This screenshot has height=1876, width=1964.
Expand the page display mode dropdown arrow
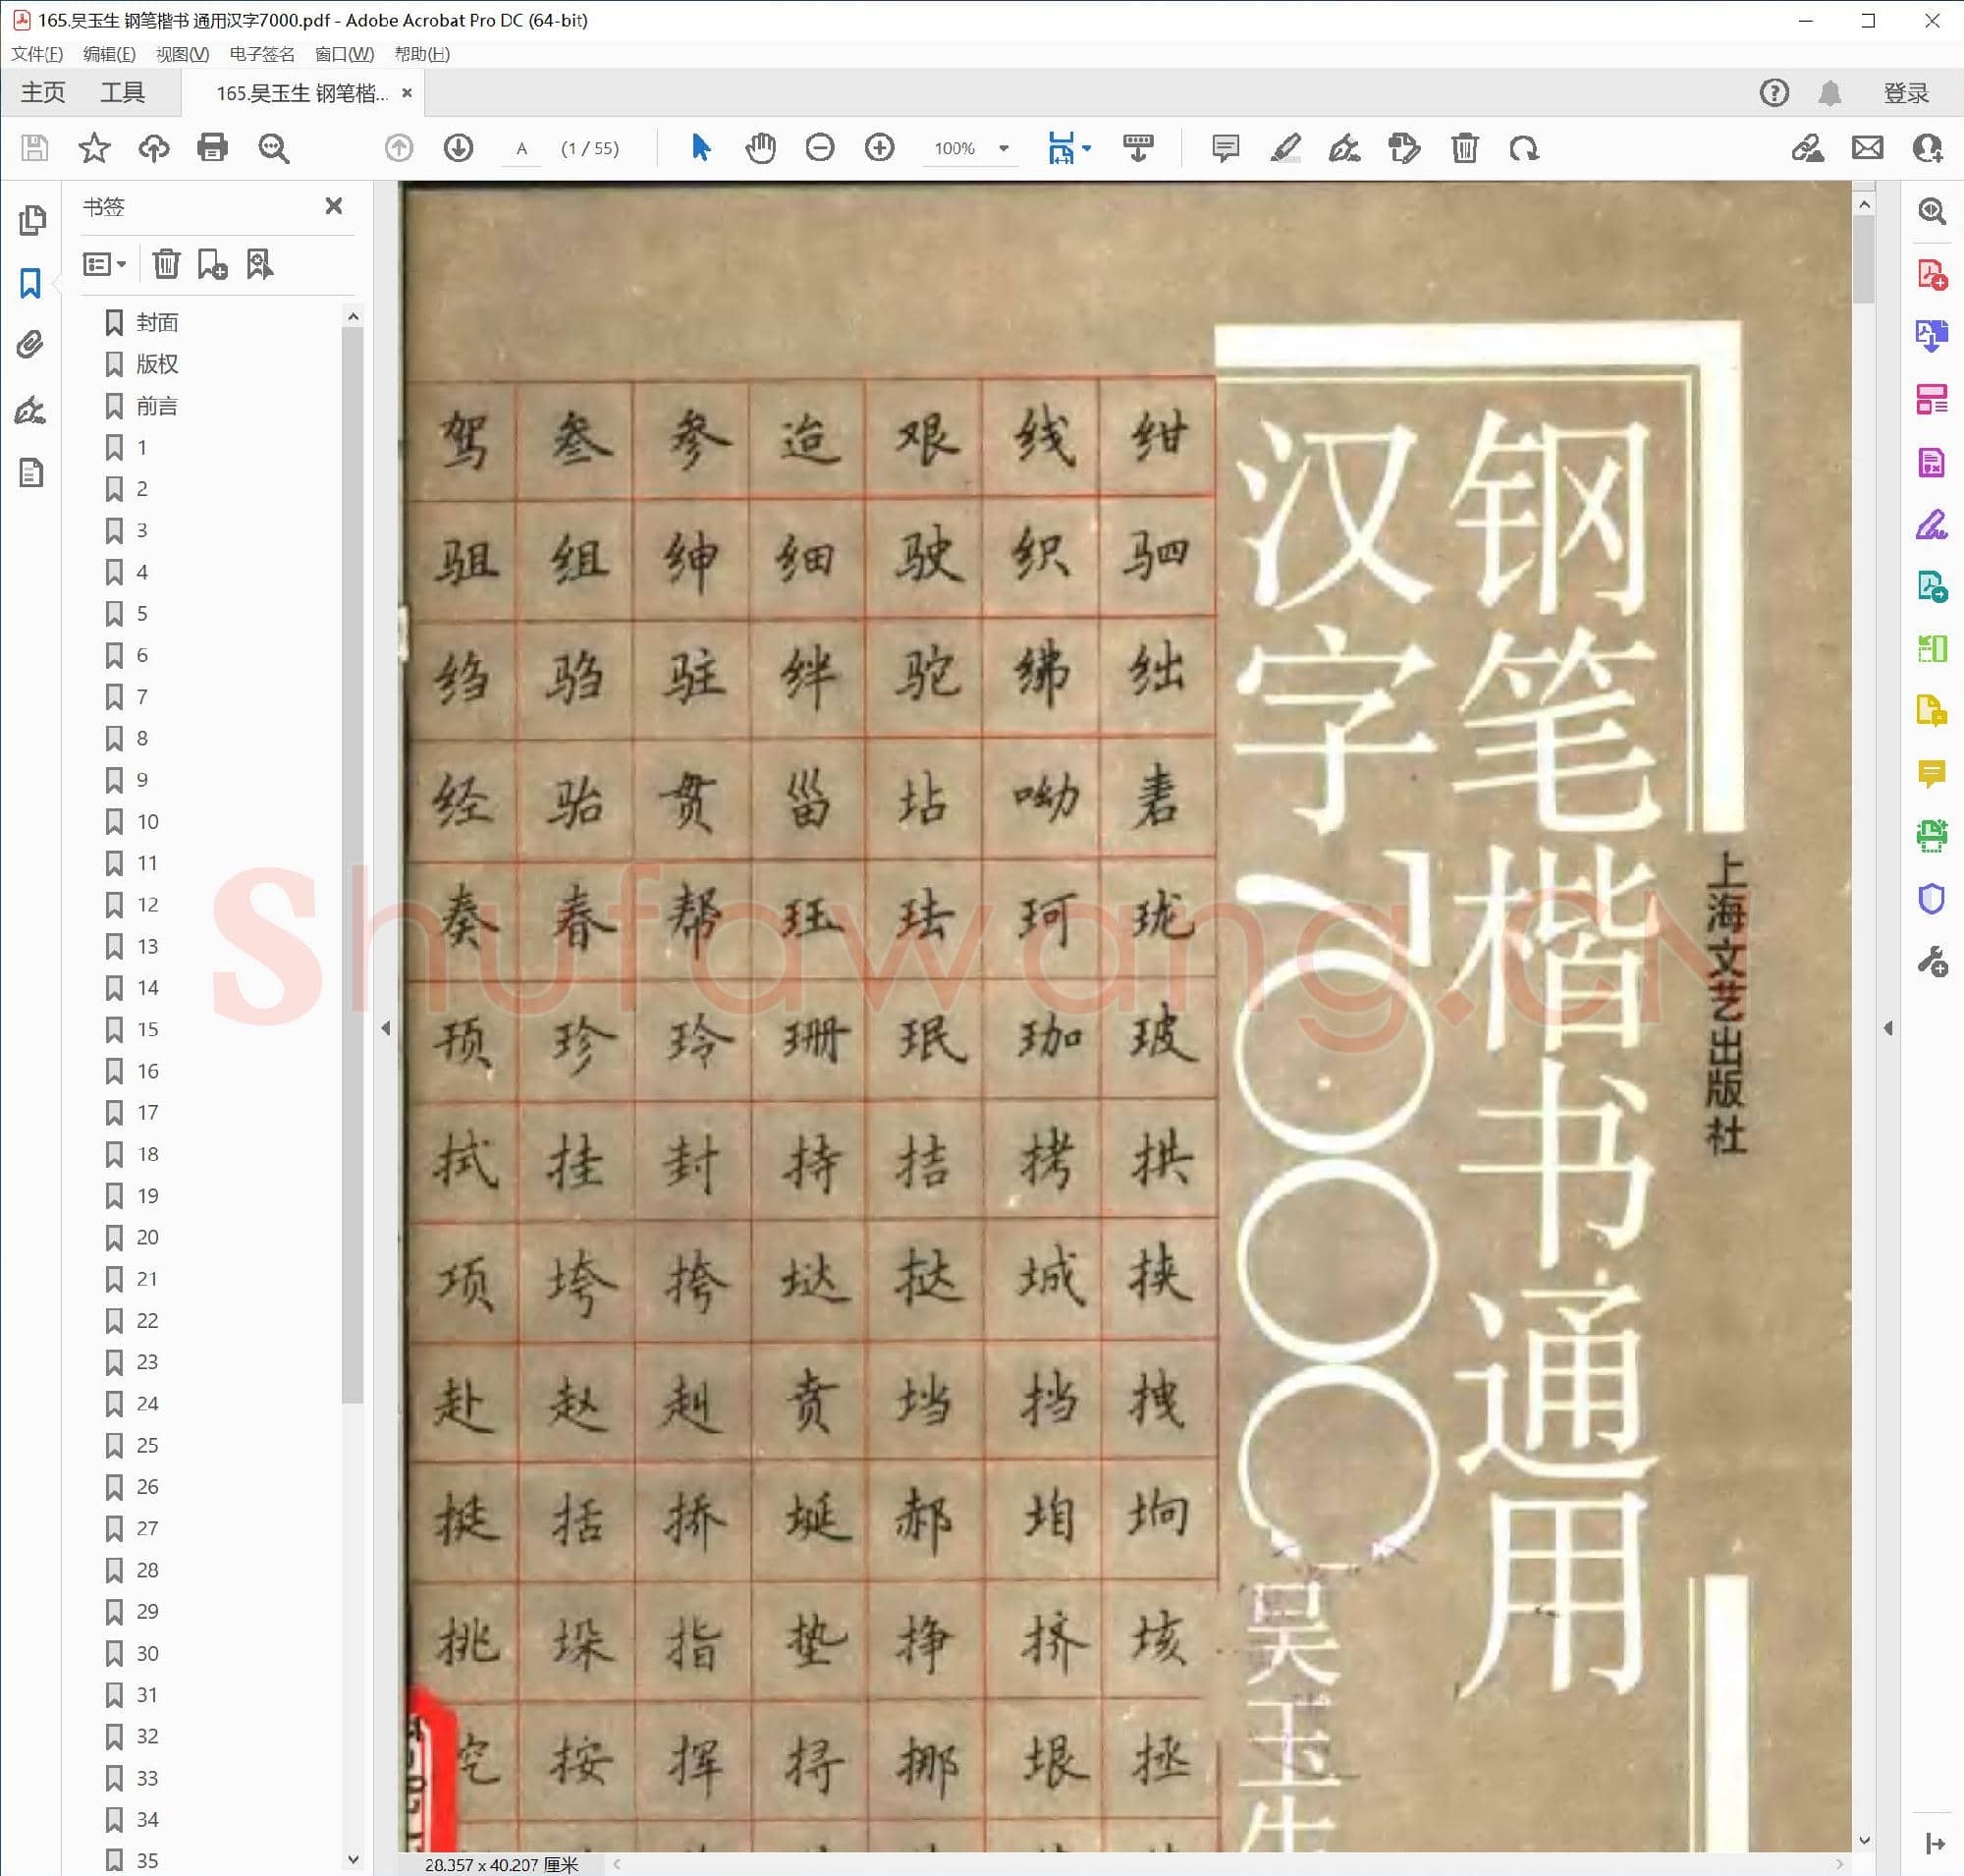click(x=1088, y=148)
